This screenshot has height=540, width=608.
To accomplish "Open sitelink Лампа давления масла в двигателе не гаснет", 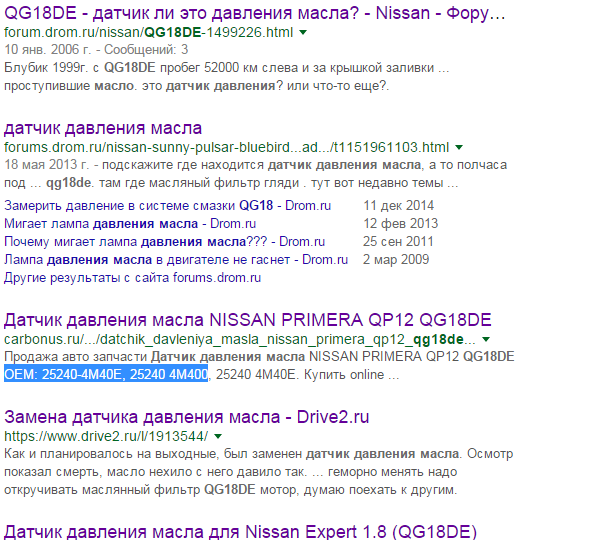I will point(176,259).
